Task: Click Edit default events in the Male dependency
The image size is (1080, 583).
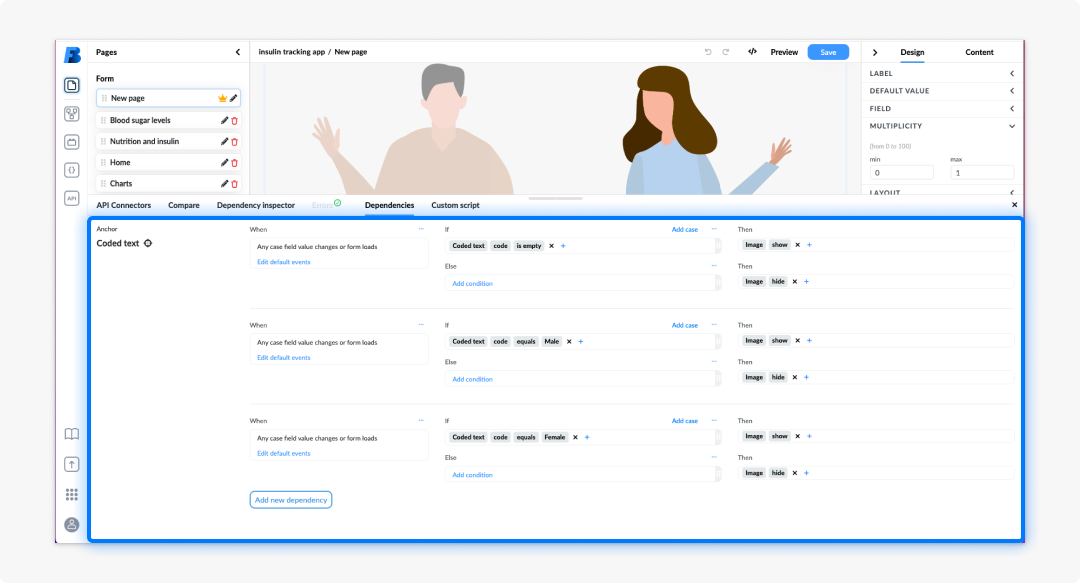Action: (284, 358)
